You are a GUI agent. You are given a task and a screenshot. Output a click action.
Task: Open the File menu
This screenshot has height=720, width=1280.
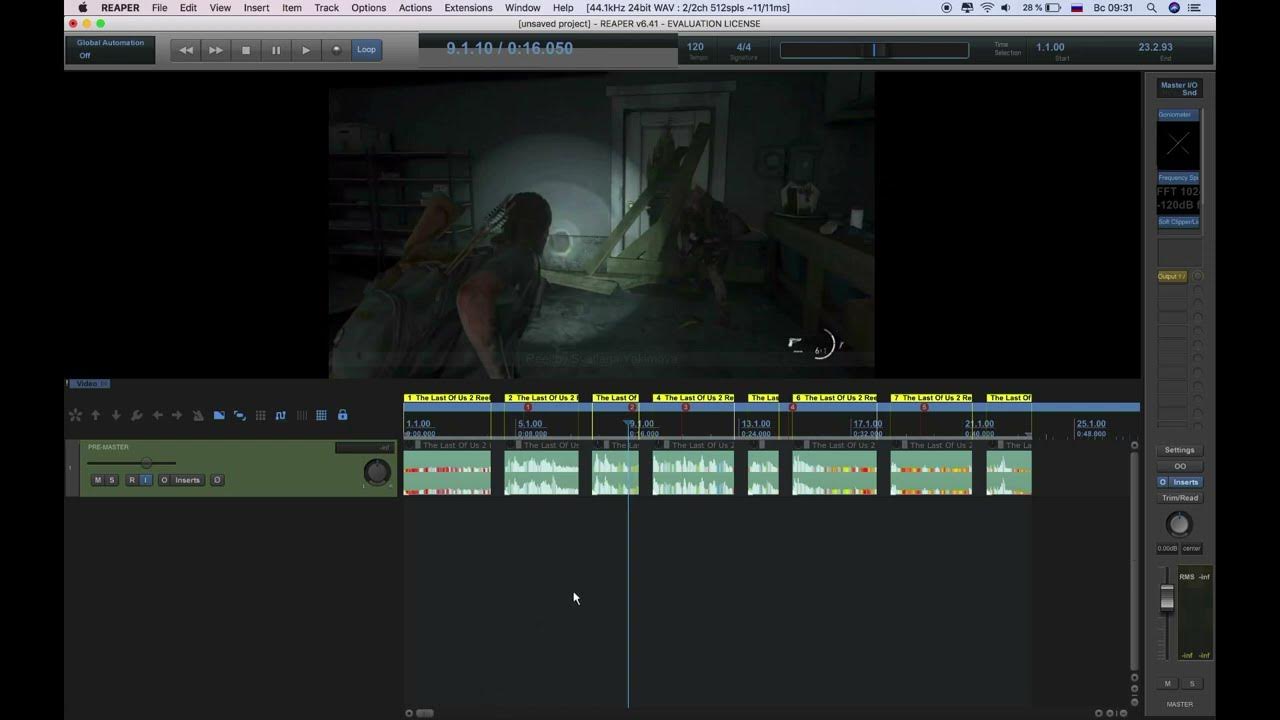pos(159,8)
